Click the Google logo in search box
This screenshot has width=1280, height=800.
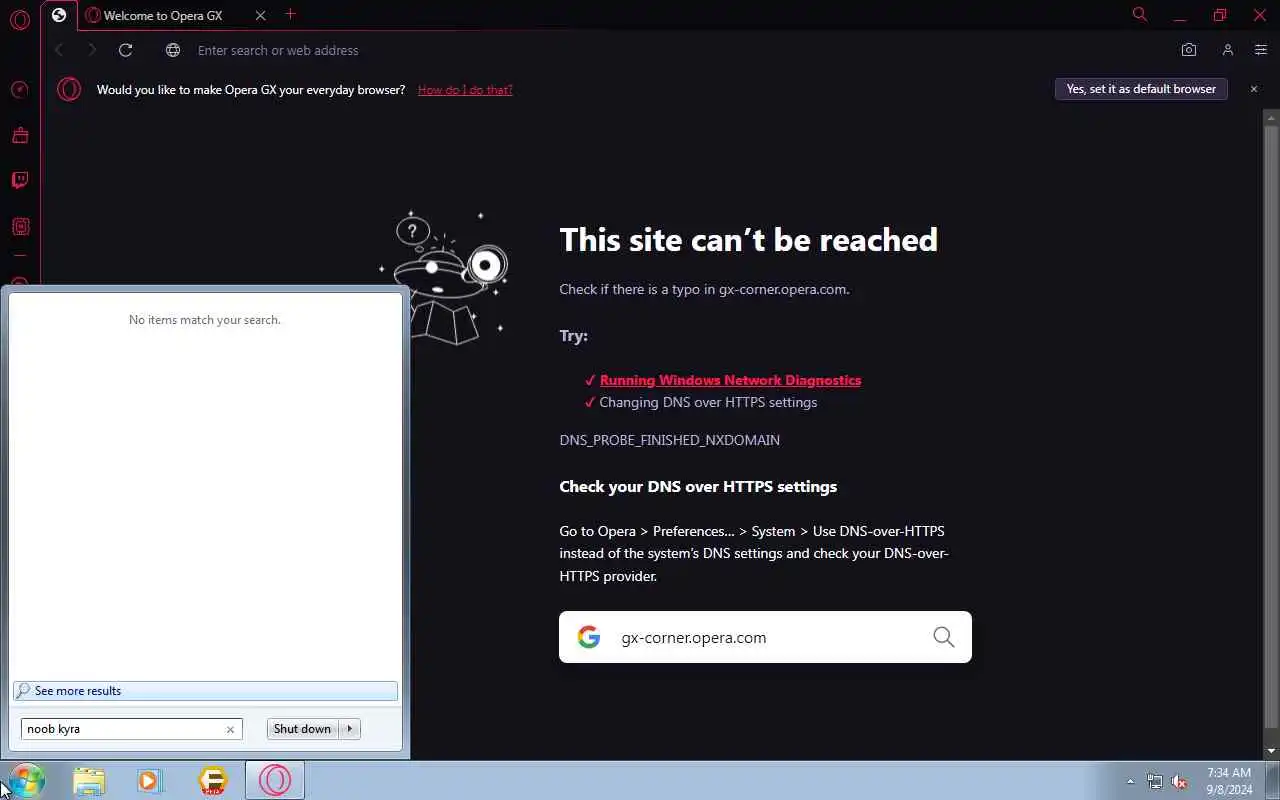click(x=589, y=637)
